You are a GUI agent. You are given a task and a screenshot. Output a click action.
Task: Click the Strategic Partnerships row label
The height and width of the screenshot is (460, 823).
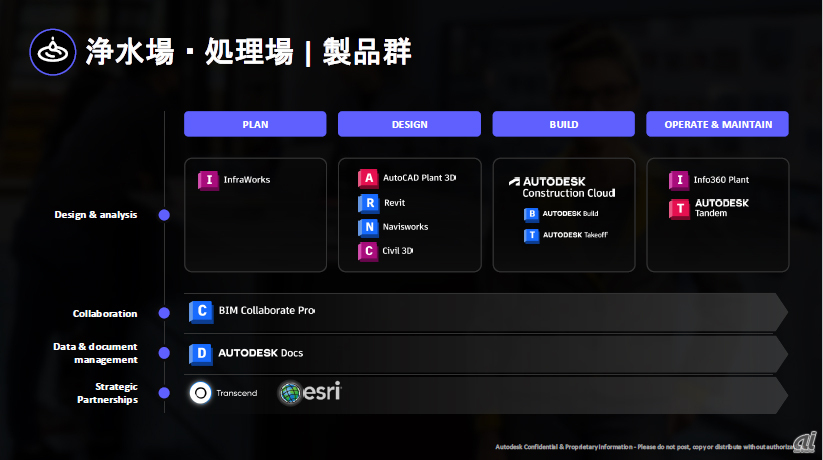coord(108,393)
